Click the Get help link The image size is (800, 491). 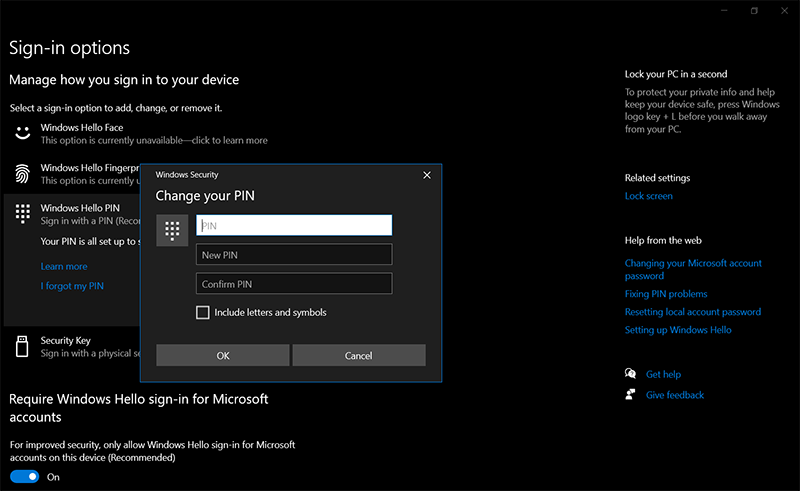tap(663, 374)
